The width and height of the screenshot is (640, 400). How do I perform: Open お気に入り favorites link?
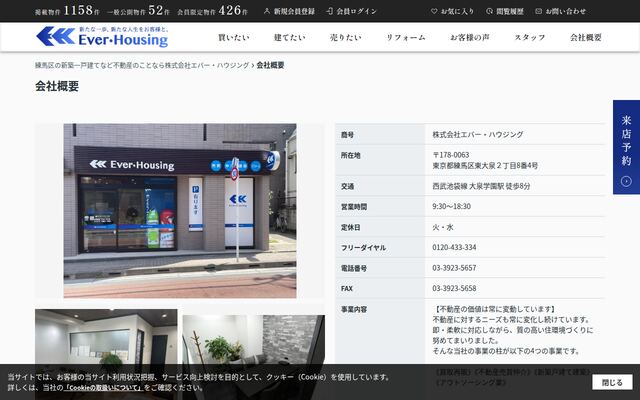click(453, 11)
